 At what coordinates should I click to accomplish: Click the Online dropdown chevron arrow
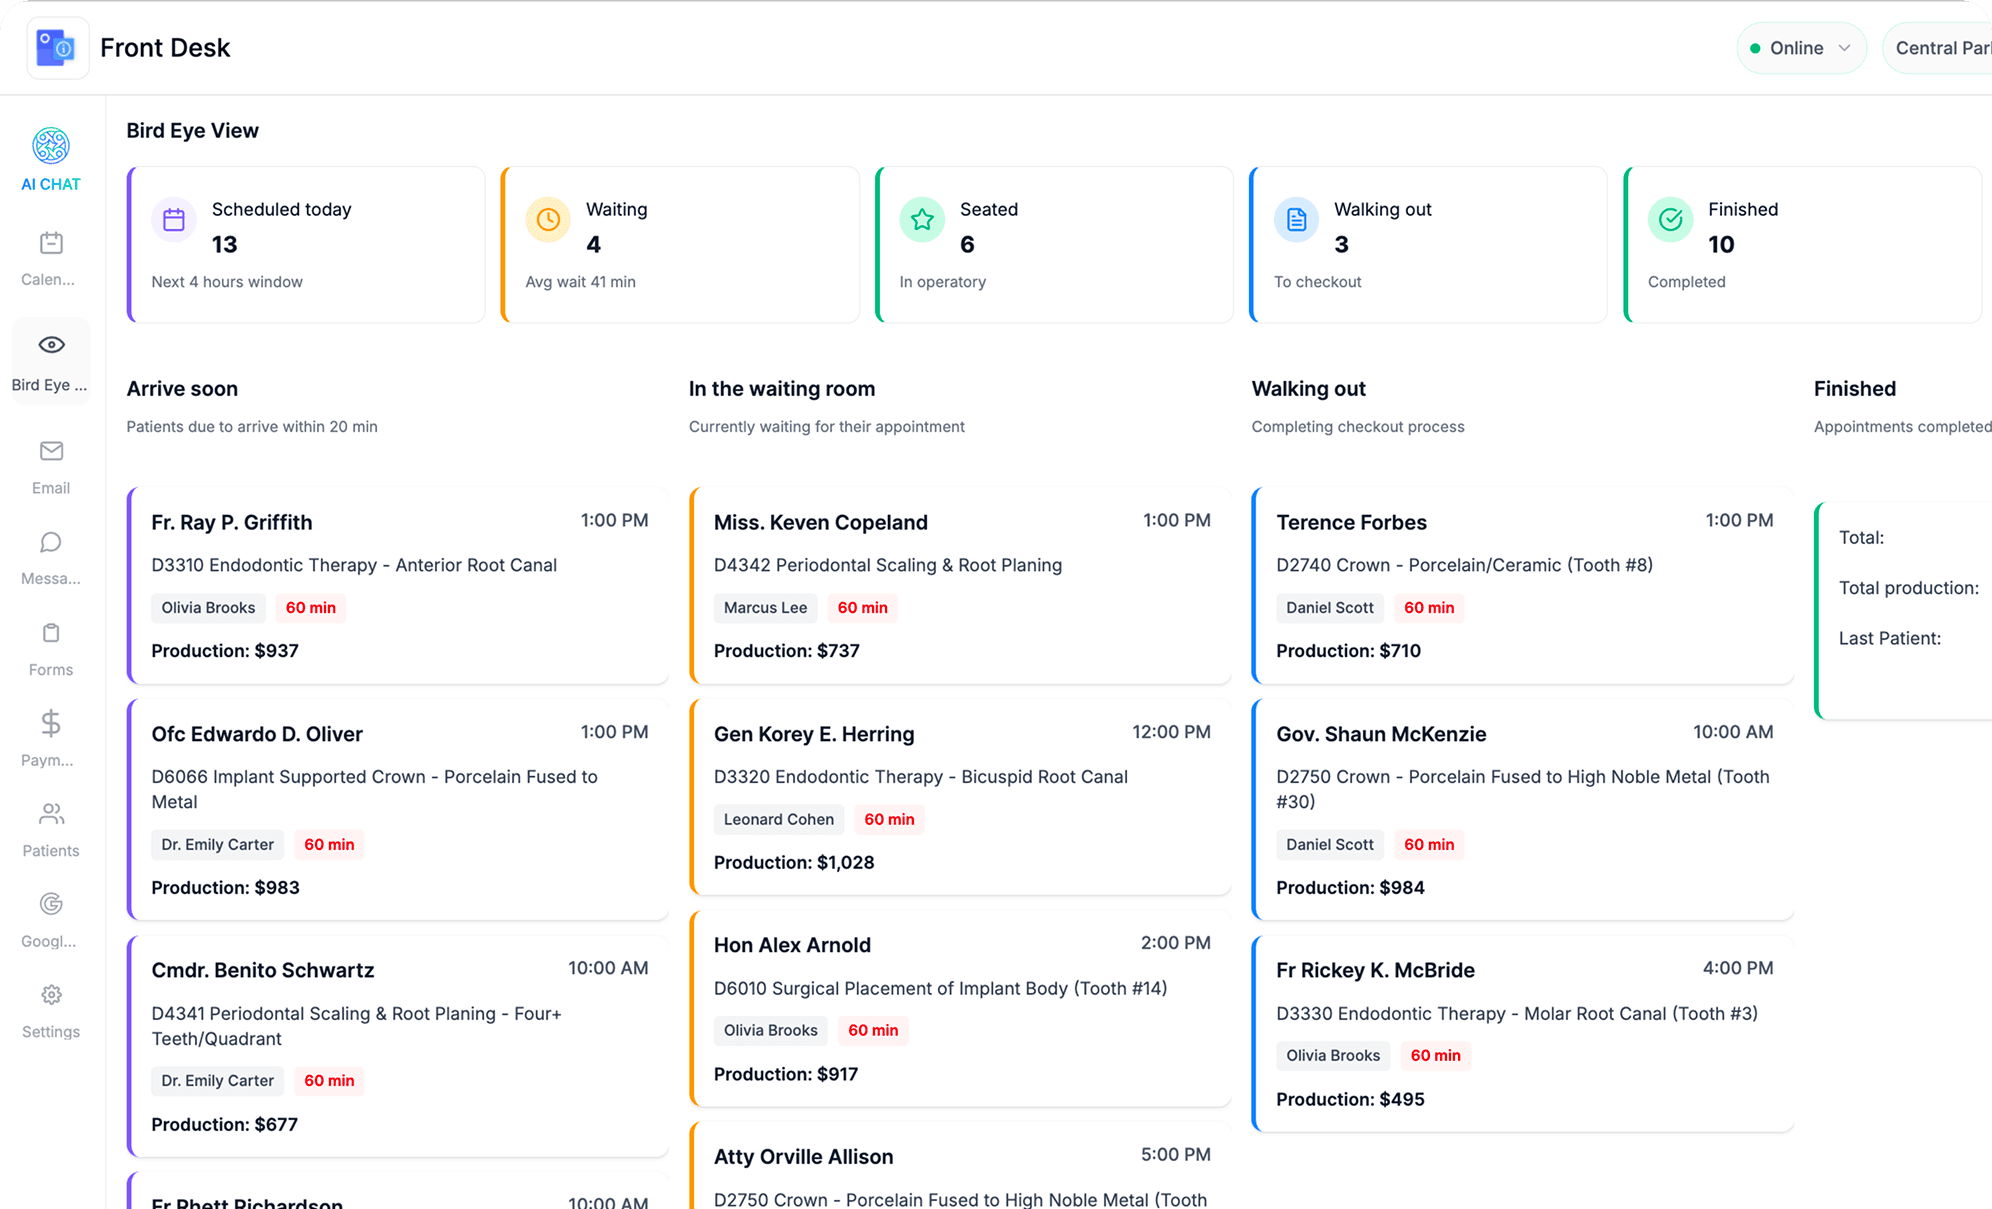coord(1844,48)
